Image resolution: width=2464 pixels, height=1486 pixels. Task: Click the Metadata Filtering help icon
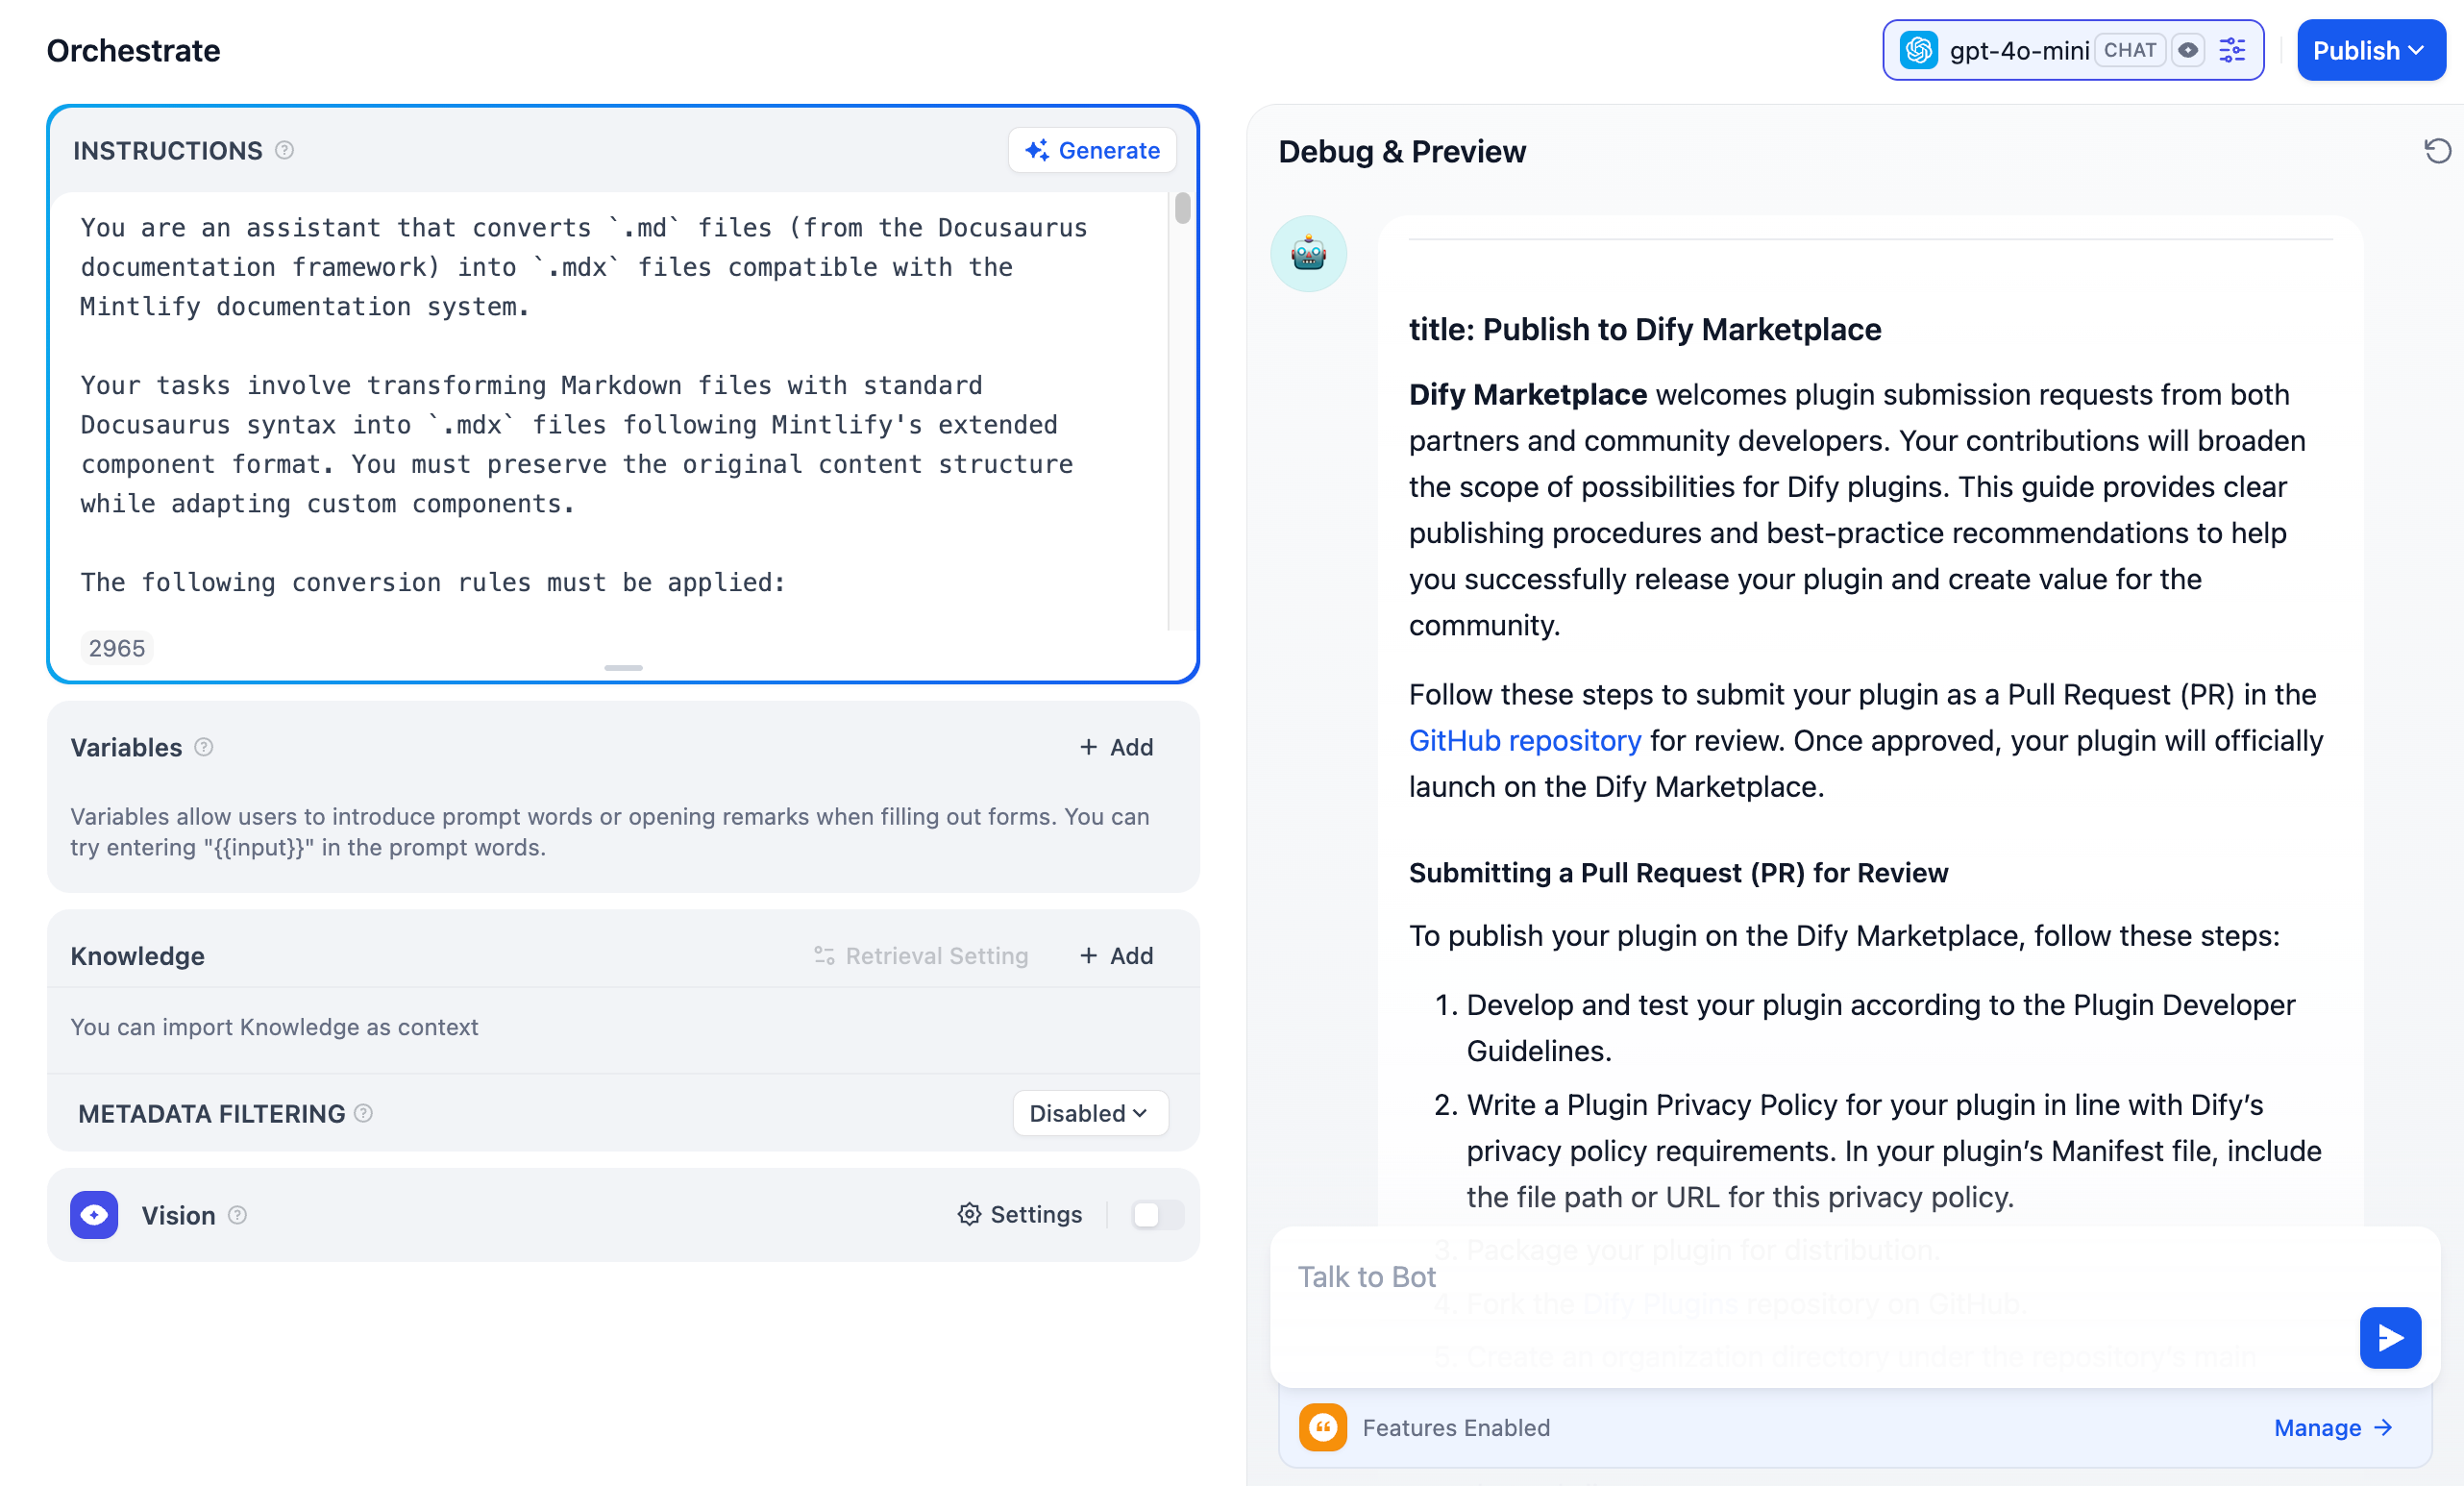[x=364, y=1113]
